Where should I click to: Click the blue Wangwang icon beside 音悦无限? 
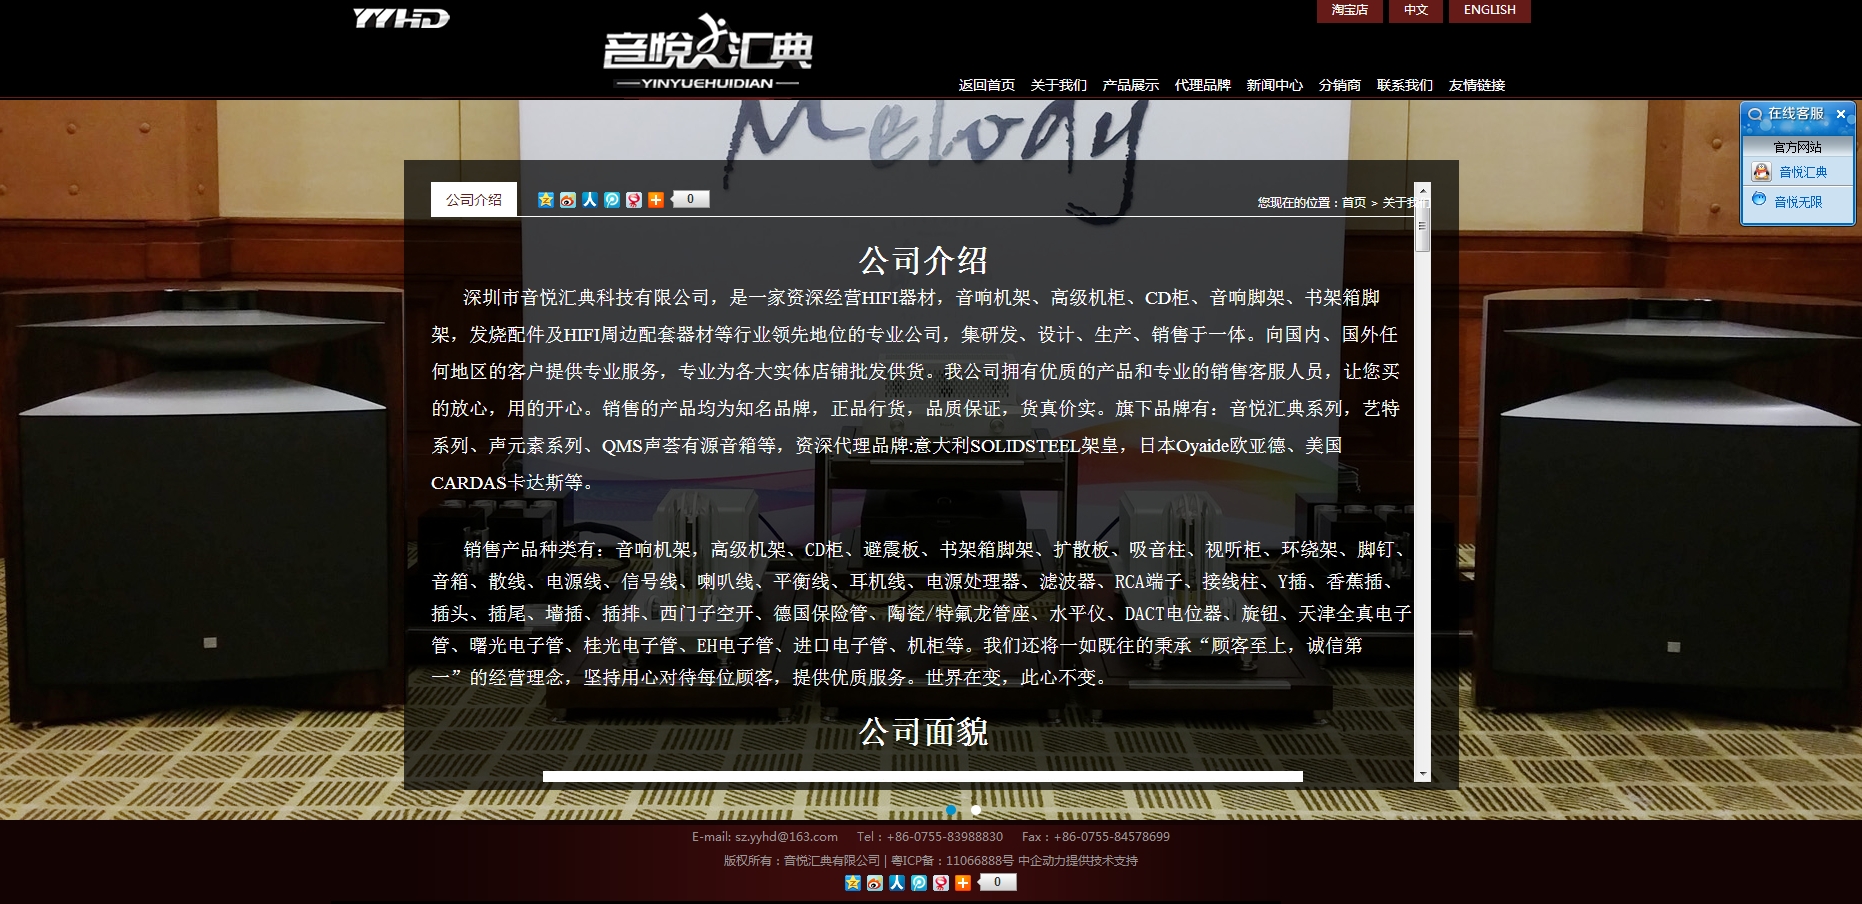point(1759,200)
